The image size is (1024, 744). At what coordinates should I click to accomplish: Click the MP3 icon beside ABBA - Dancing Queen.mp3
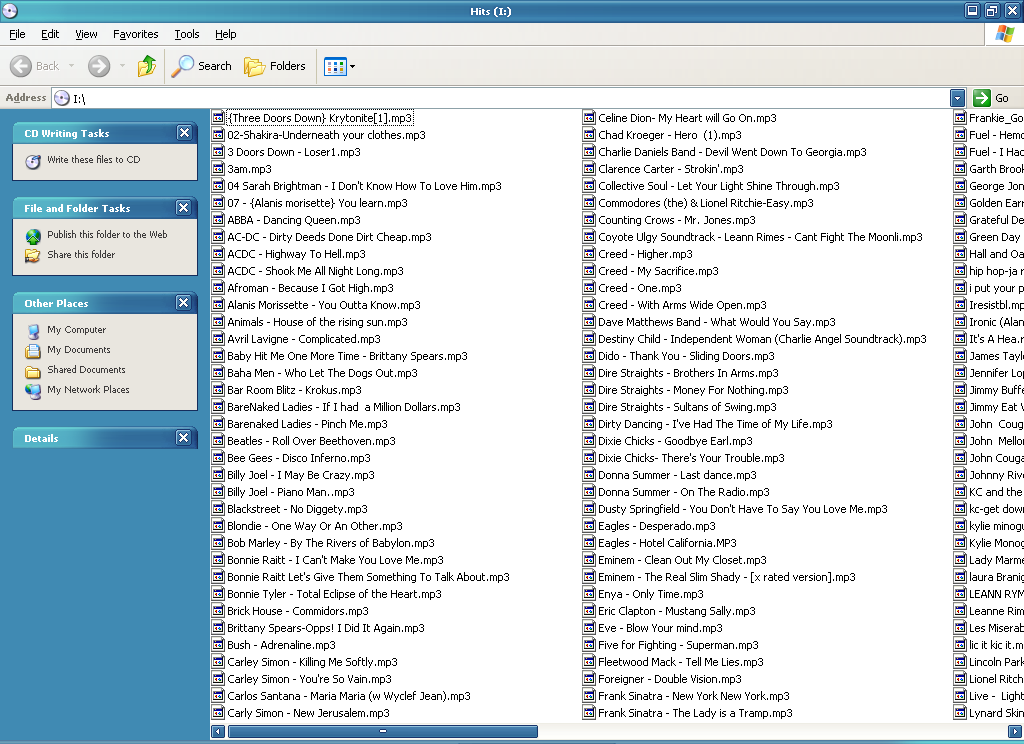[216, 220]
